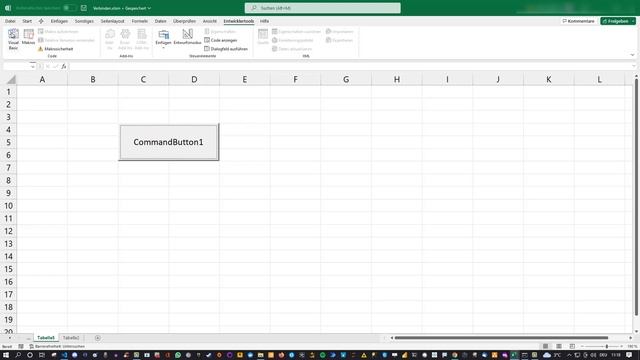Switch to the Überprüfen tab

184,21
